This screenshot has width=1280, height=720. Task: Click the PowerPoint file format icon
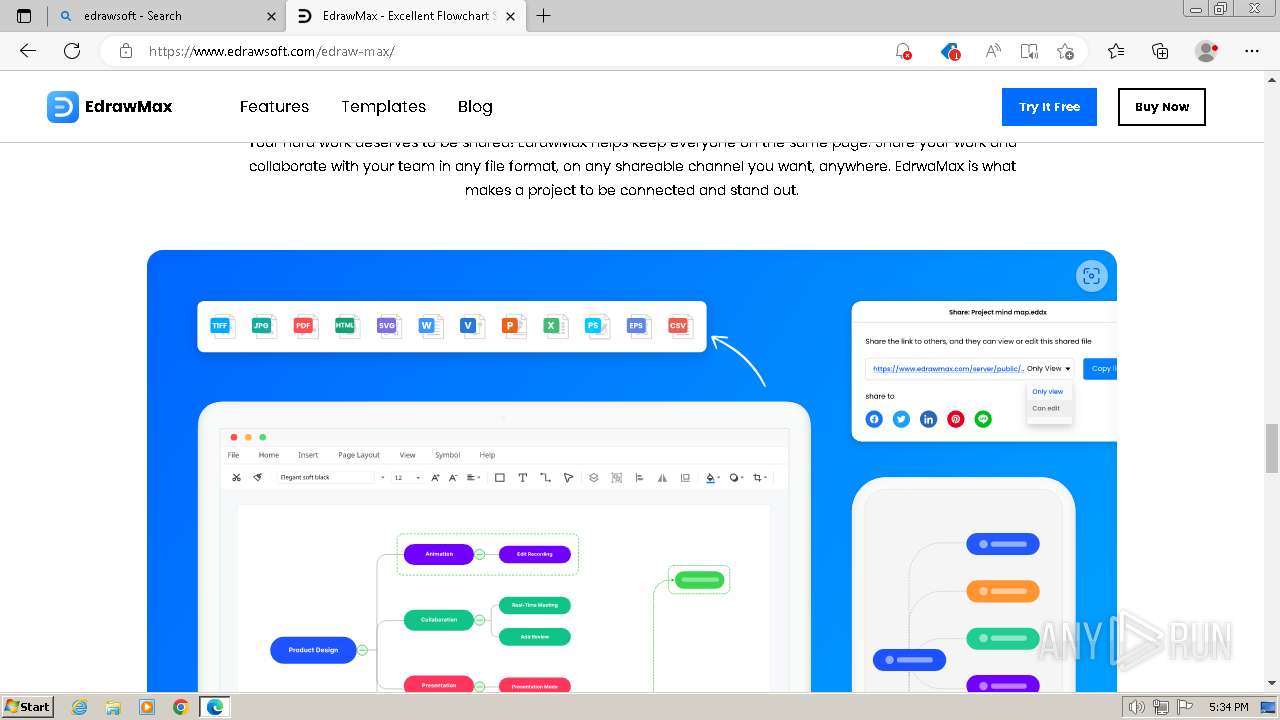pos(513,326)
